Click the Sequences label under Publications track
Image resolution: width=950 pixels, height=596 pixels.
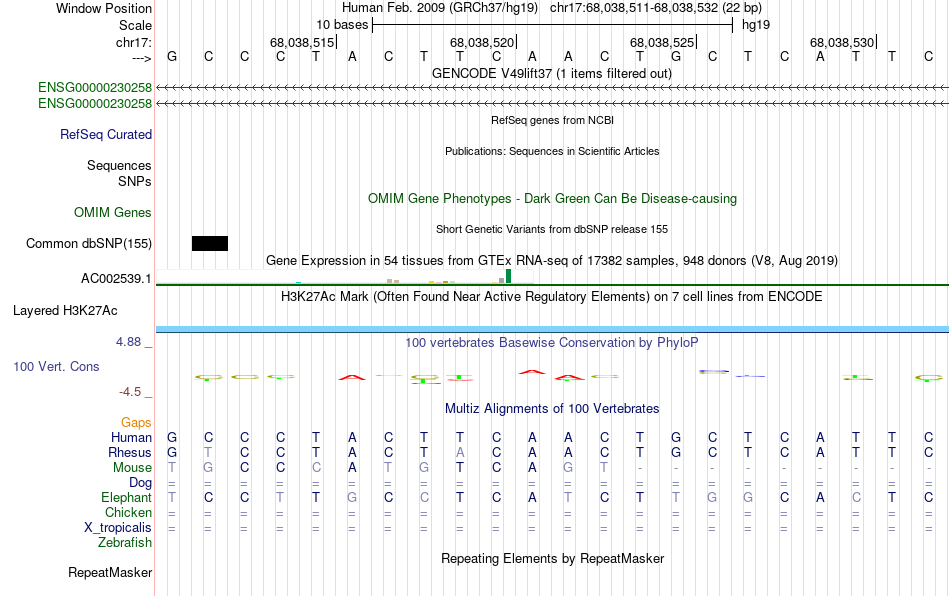119,165
